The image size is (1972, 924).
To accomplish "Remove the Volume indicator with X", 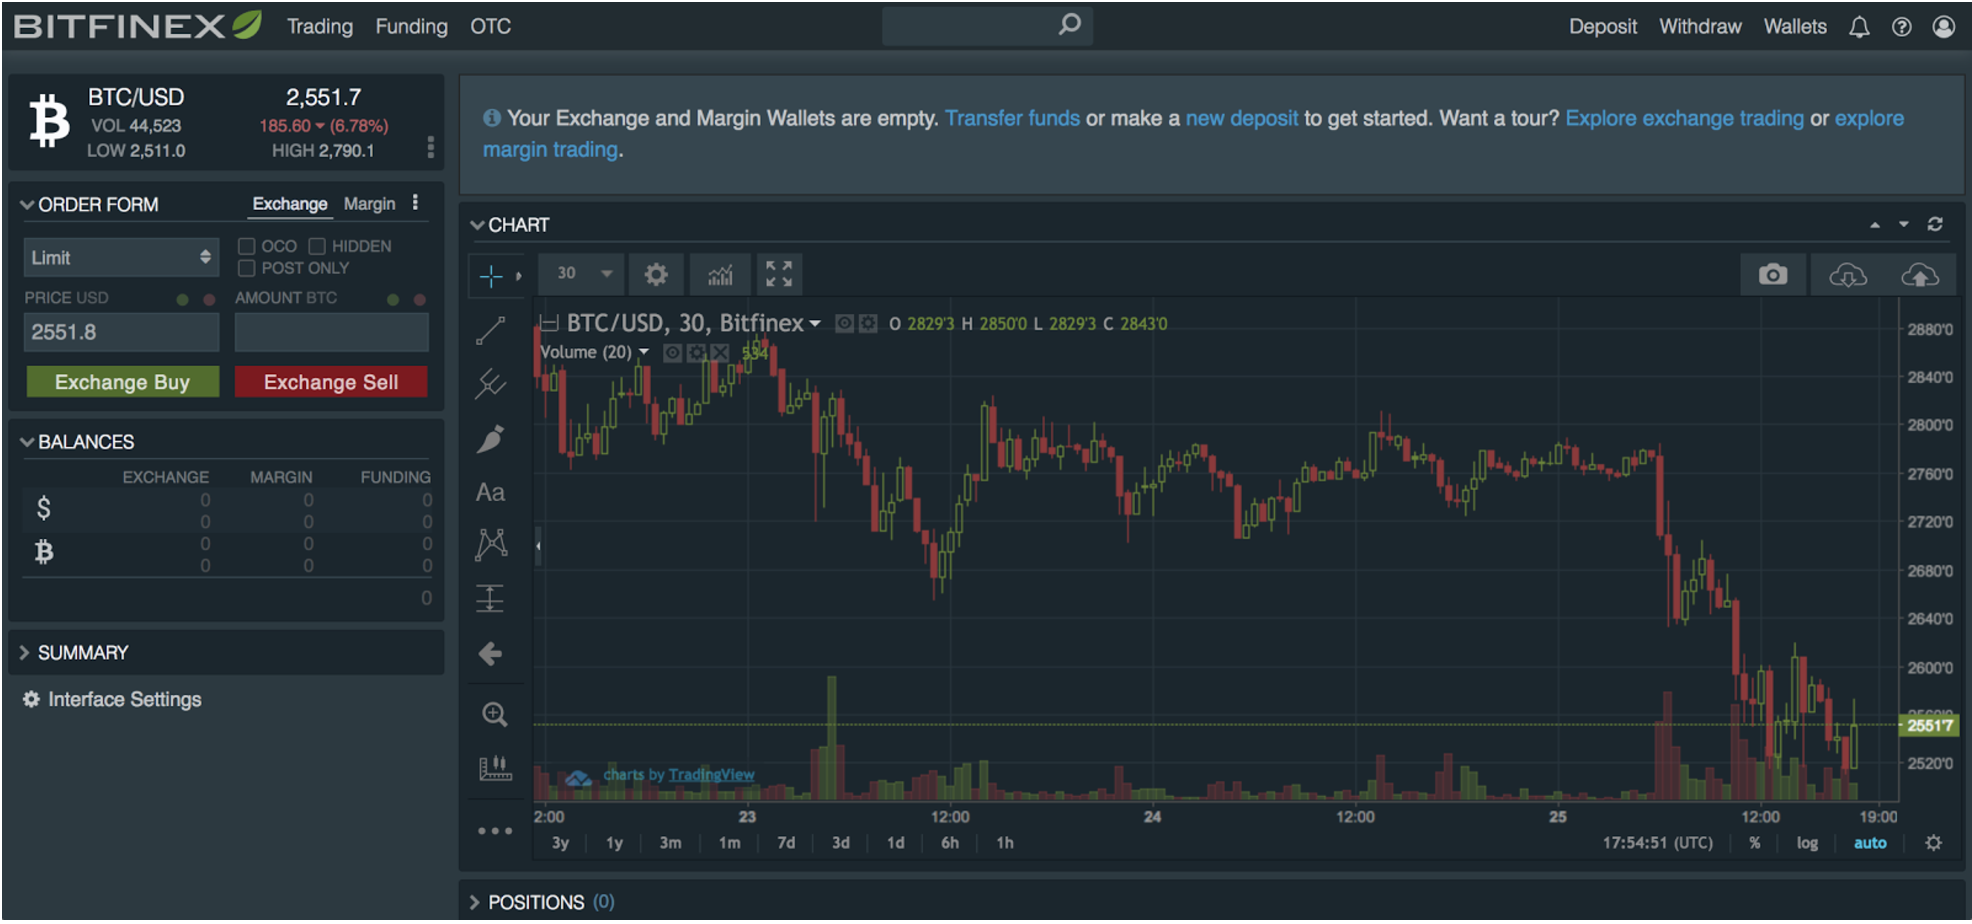I will (720, 352).
